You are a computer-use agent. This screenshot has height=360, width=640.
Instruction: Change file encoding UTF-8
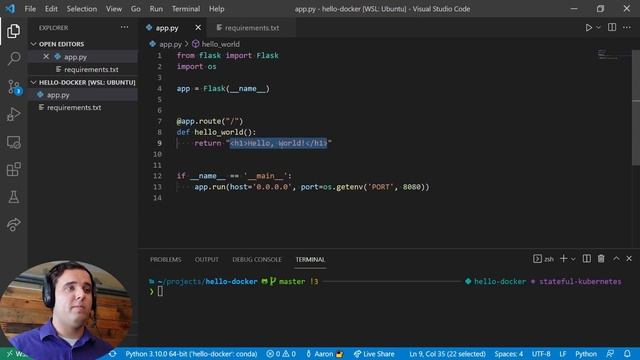(541, 354)
